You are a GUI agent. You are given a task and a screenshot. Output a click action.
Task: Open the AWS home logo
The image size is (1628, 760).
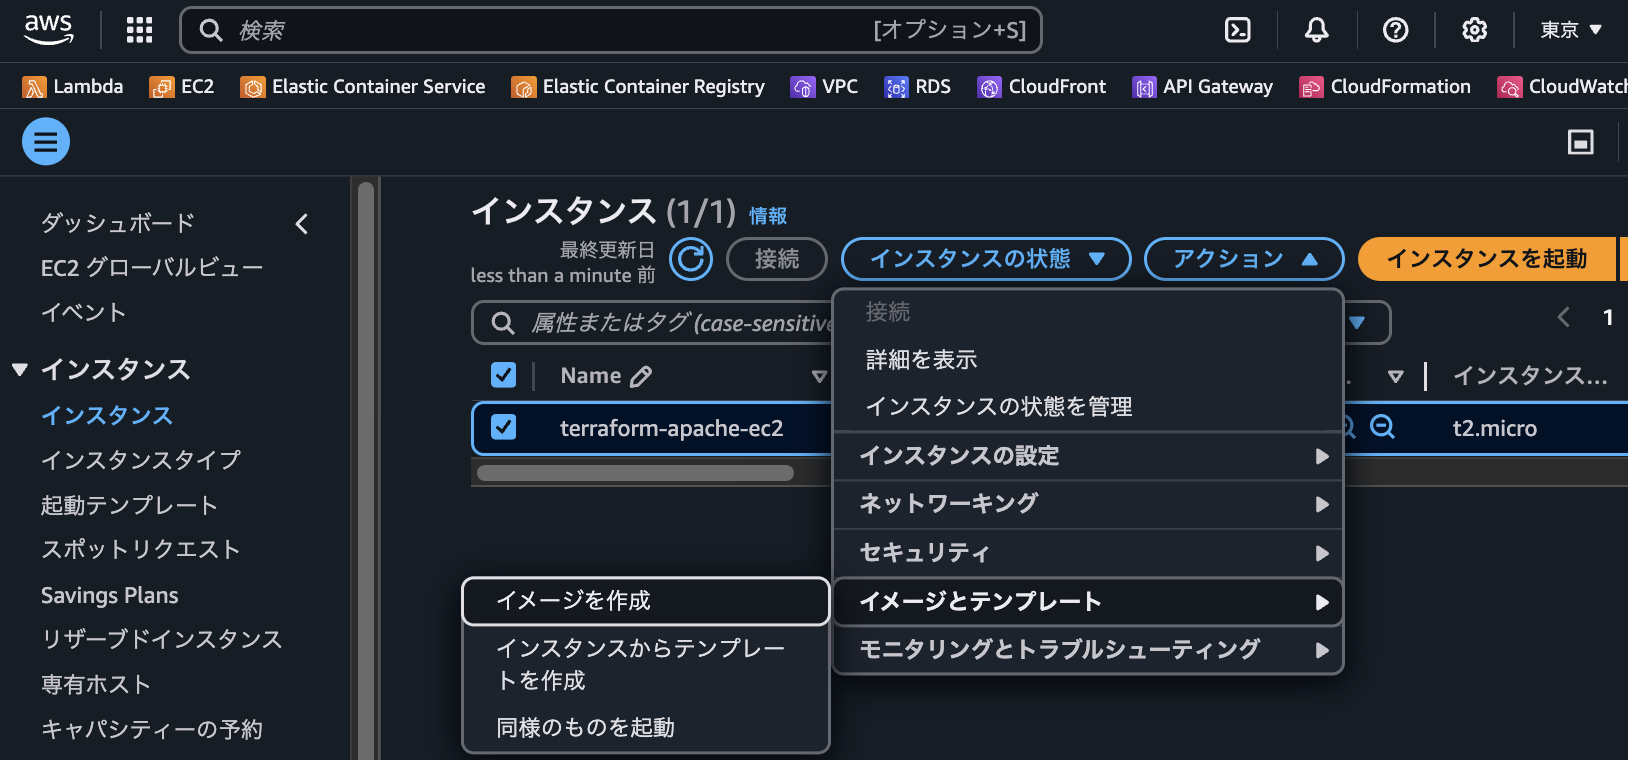pos(48,29)
